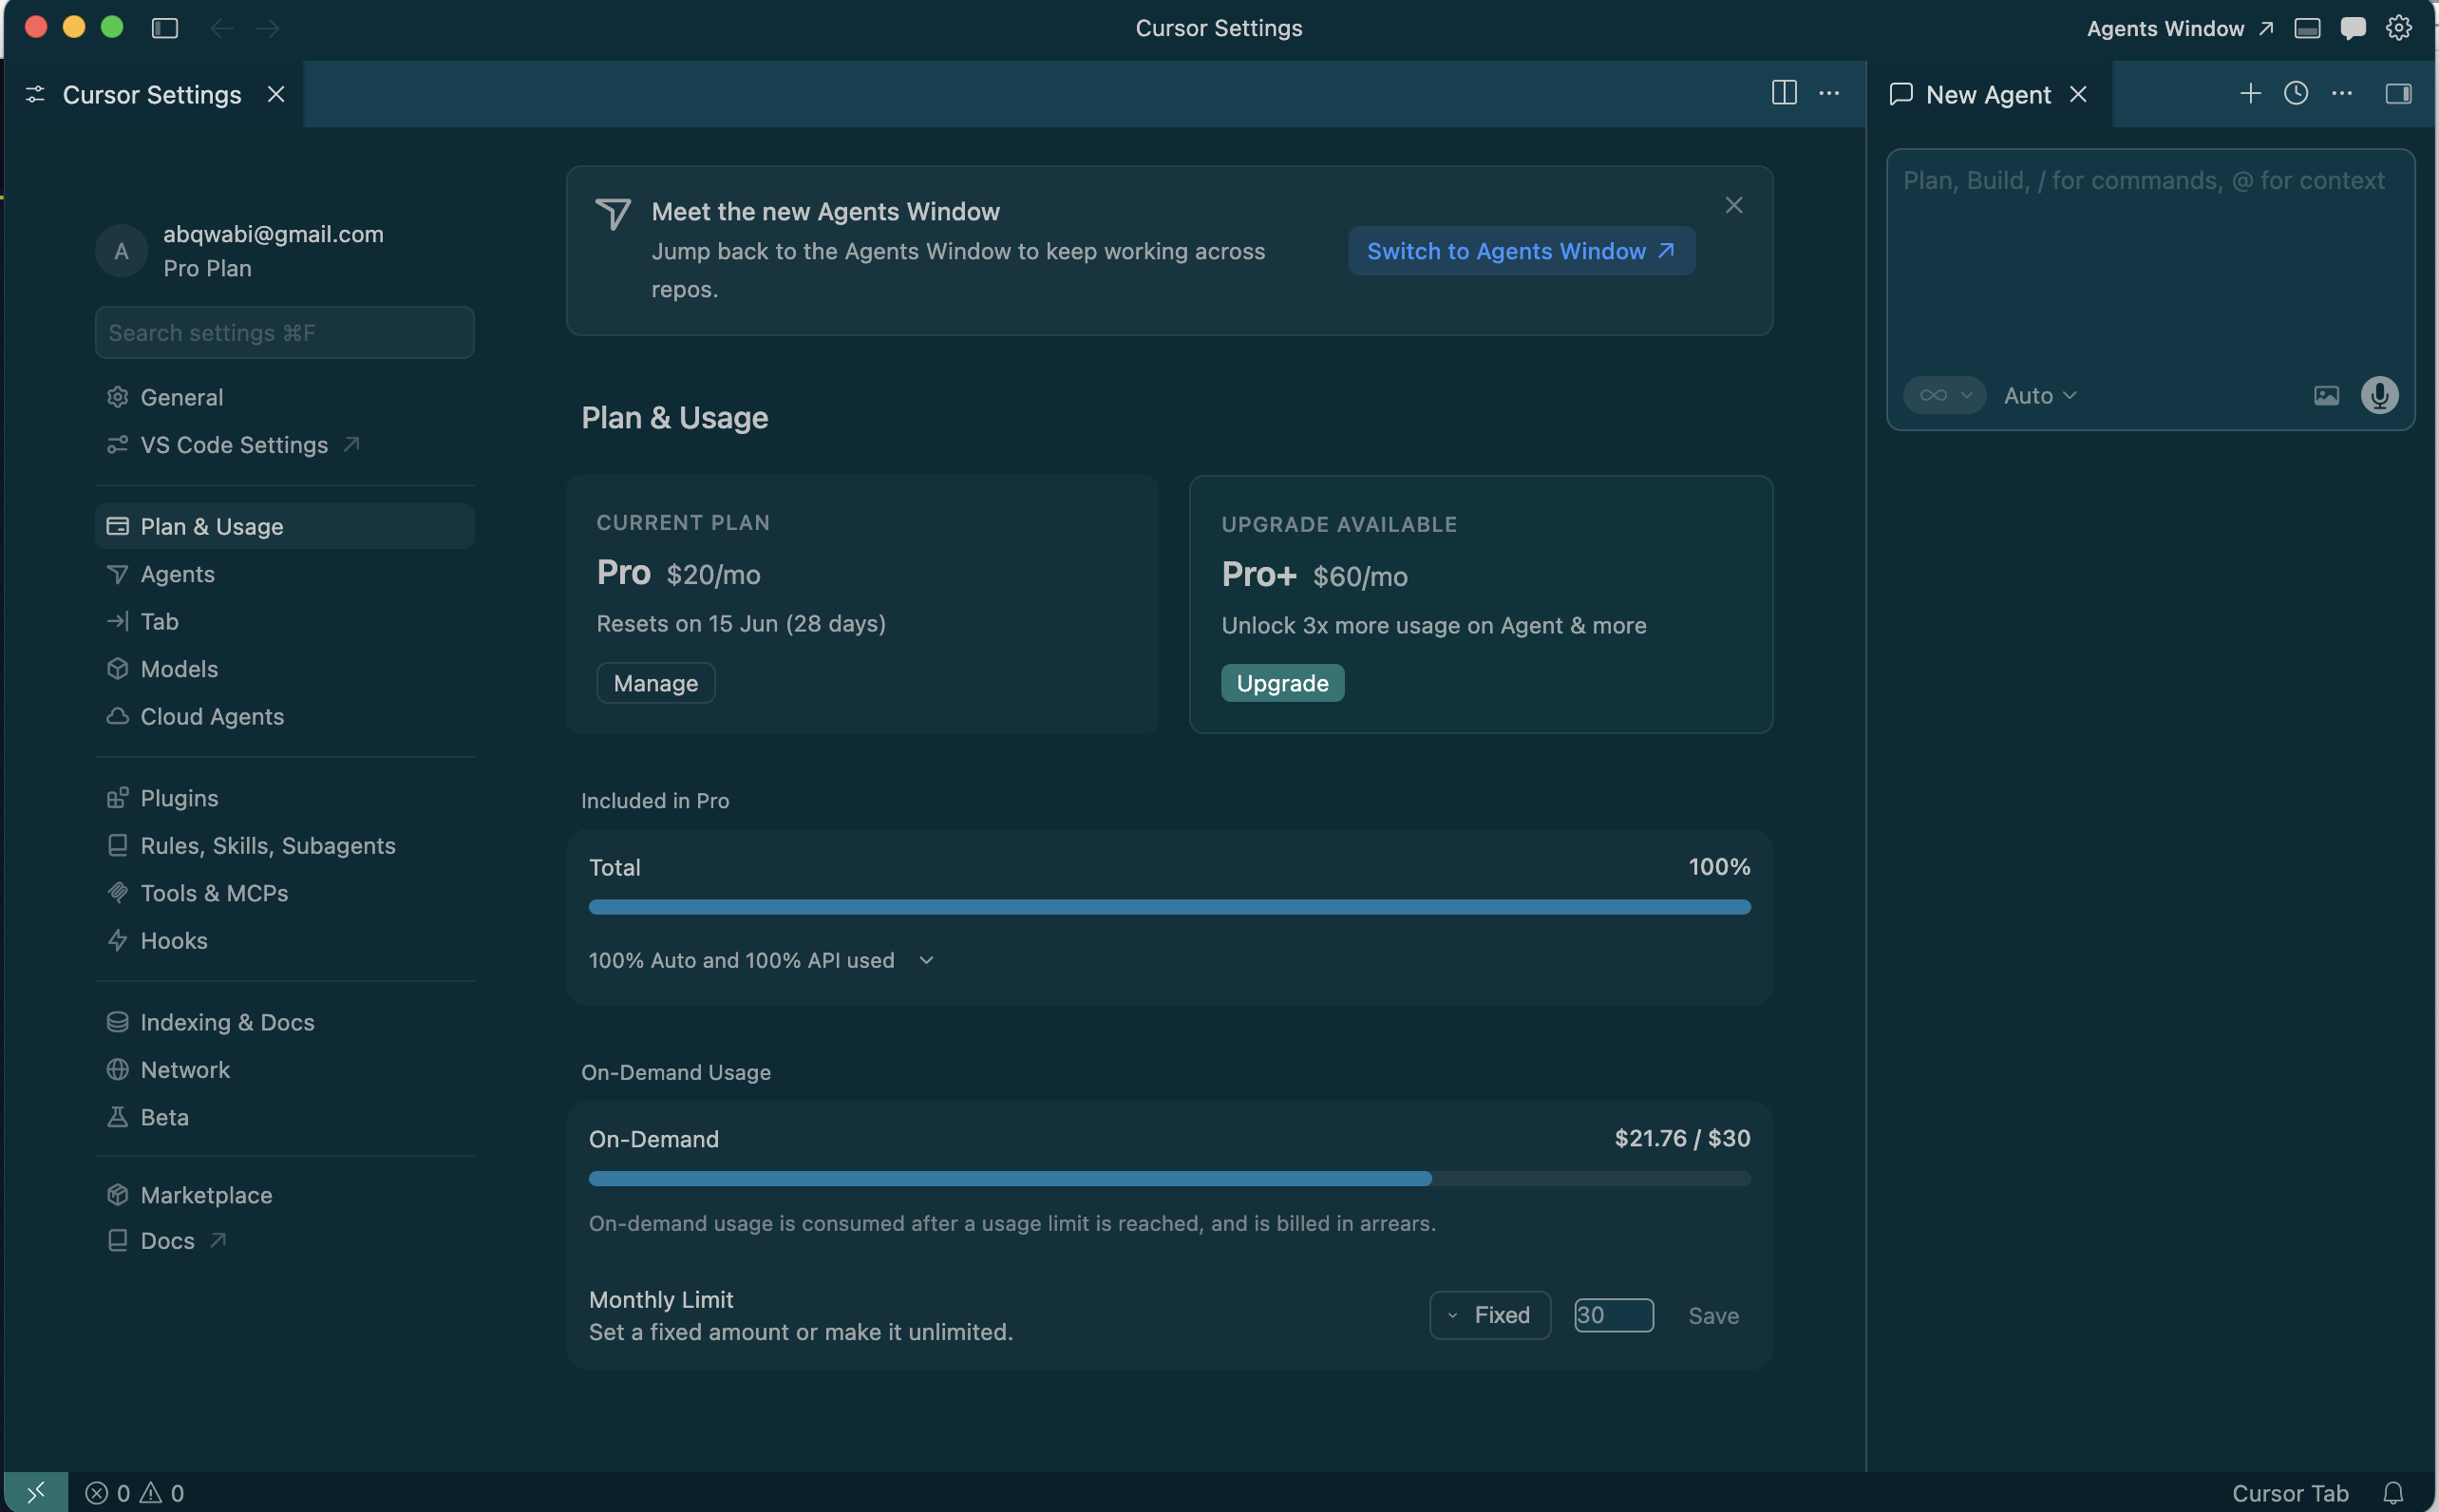Open editor More Actions ellipsis

click(x=1829, y=93)
